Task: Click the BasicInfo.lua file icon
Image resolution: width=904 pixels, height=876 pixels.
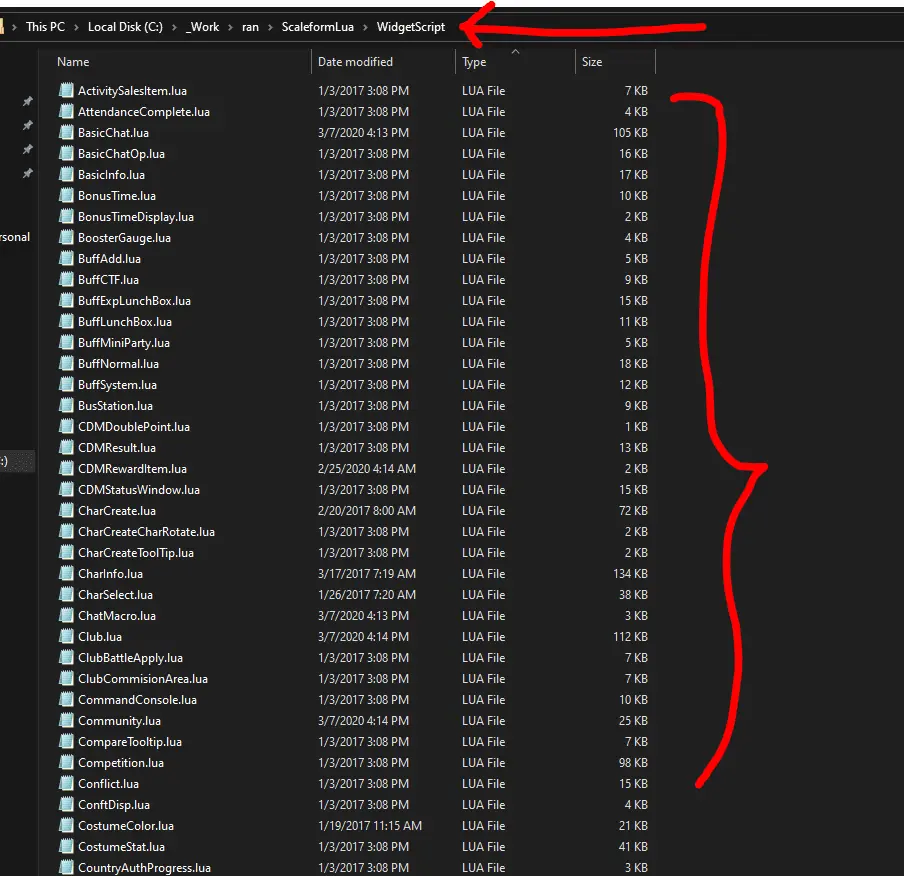Action: pyautogui.click(x=67, y=175)
